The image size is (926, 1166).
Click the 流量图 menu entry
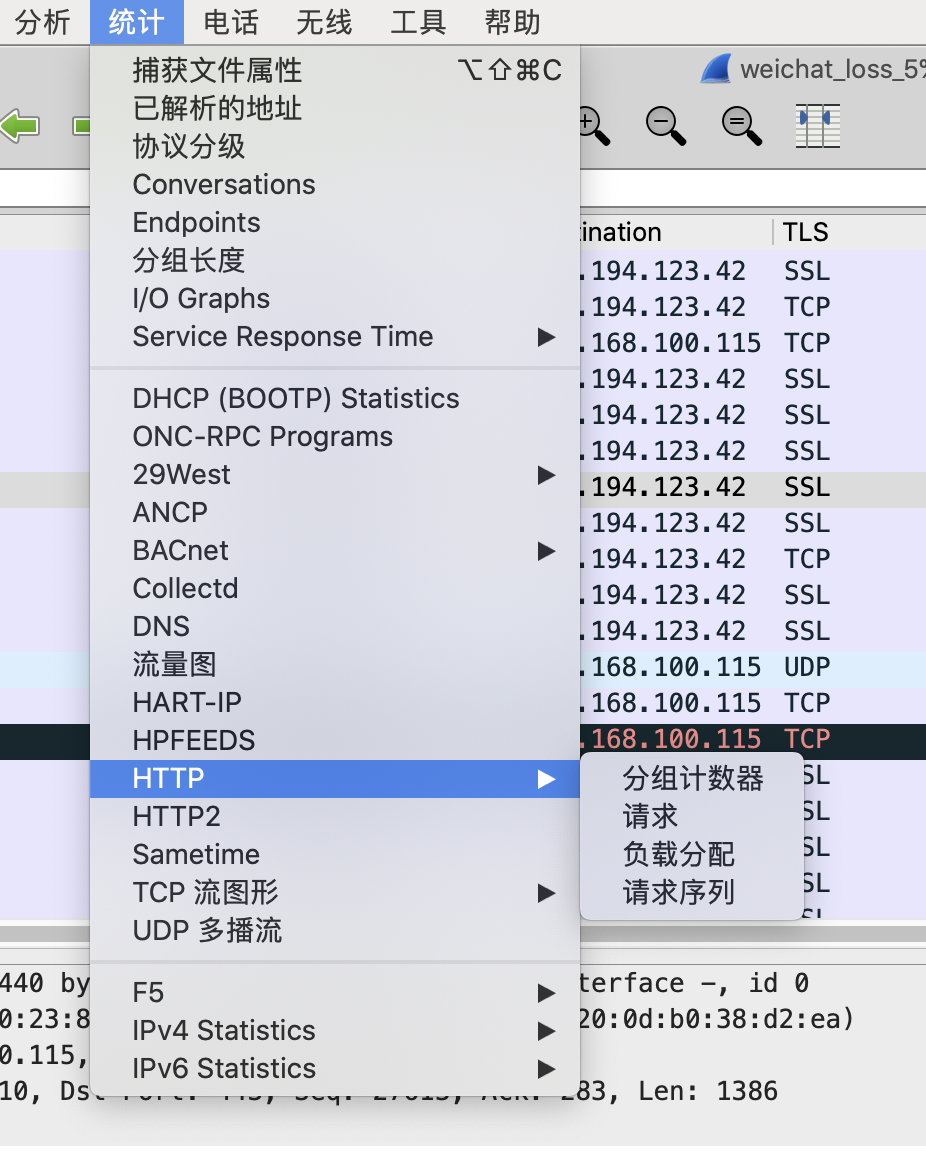coord(174,665)
